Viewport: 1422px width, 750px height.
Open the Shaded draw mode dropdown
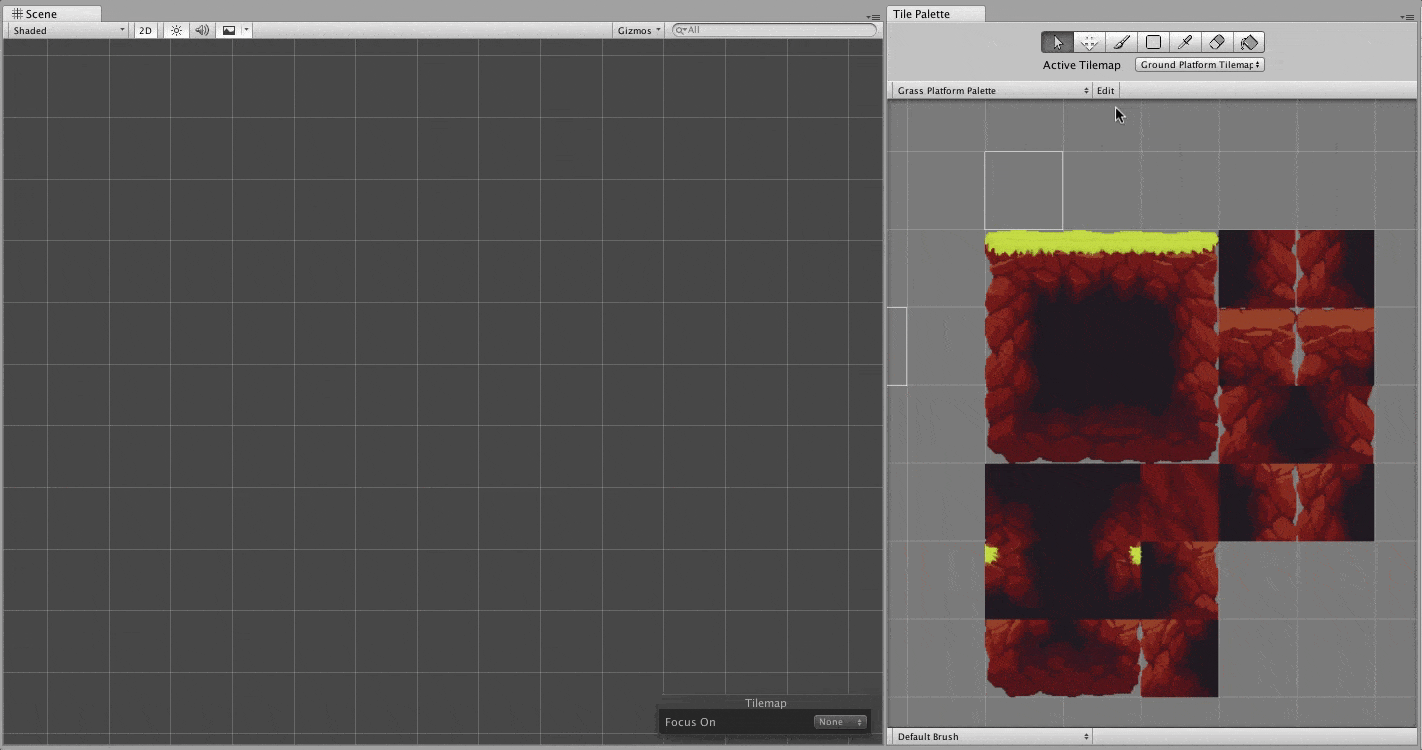[69, 31]
